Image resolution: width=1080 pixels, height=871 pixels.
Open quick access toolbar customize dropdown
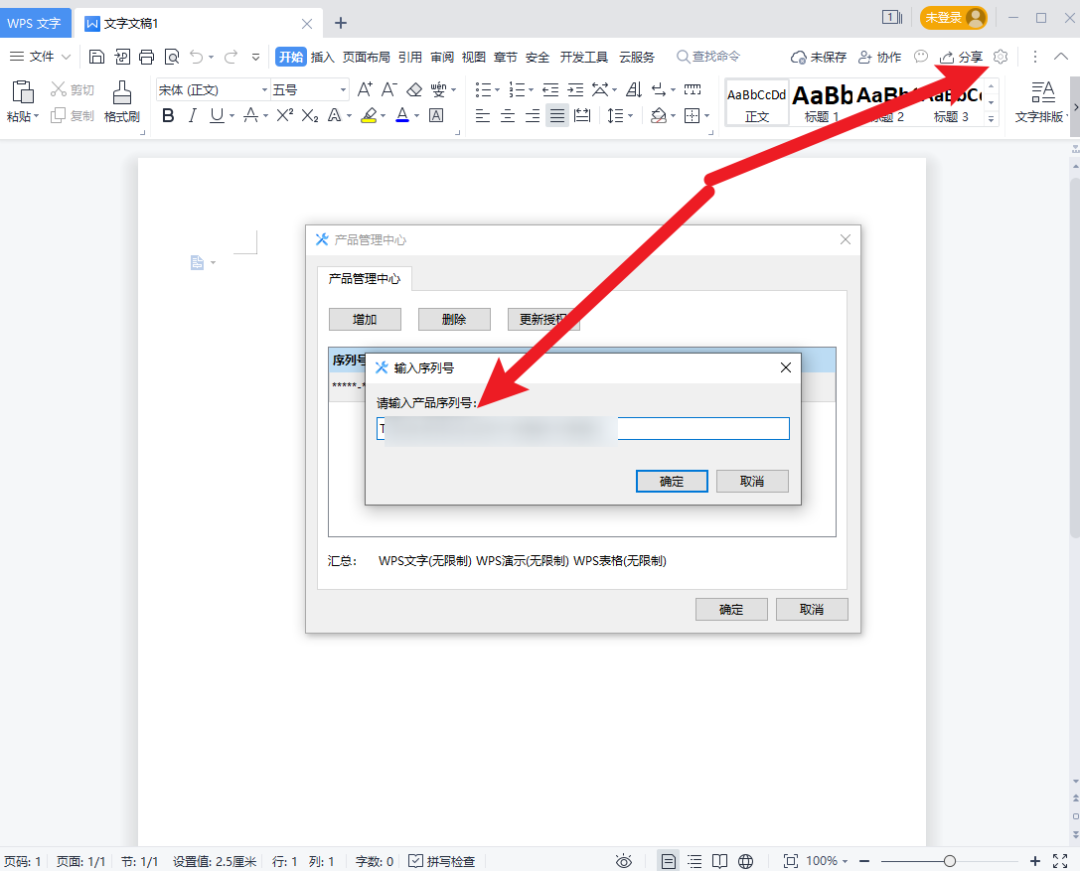pos(256,57)
